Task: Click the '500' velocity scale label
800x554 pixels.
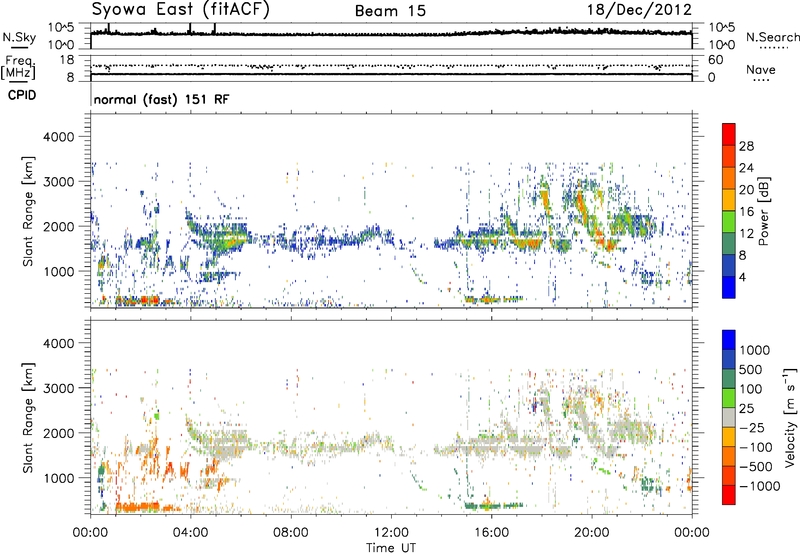Action: [x=751, y=370]
